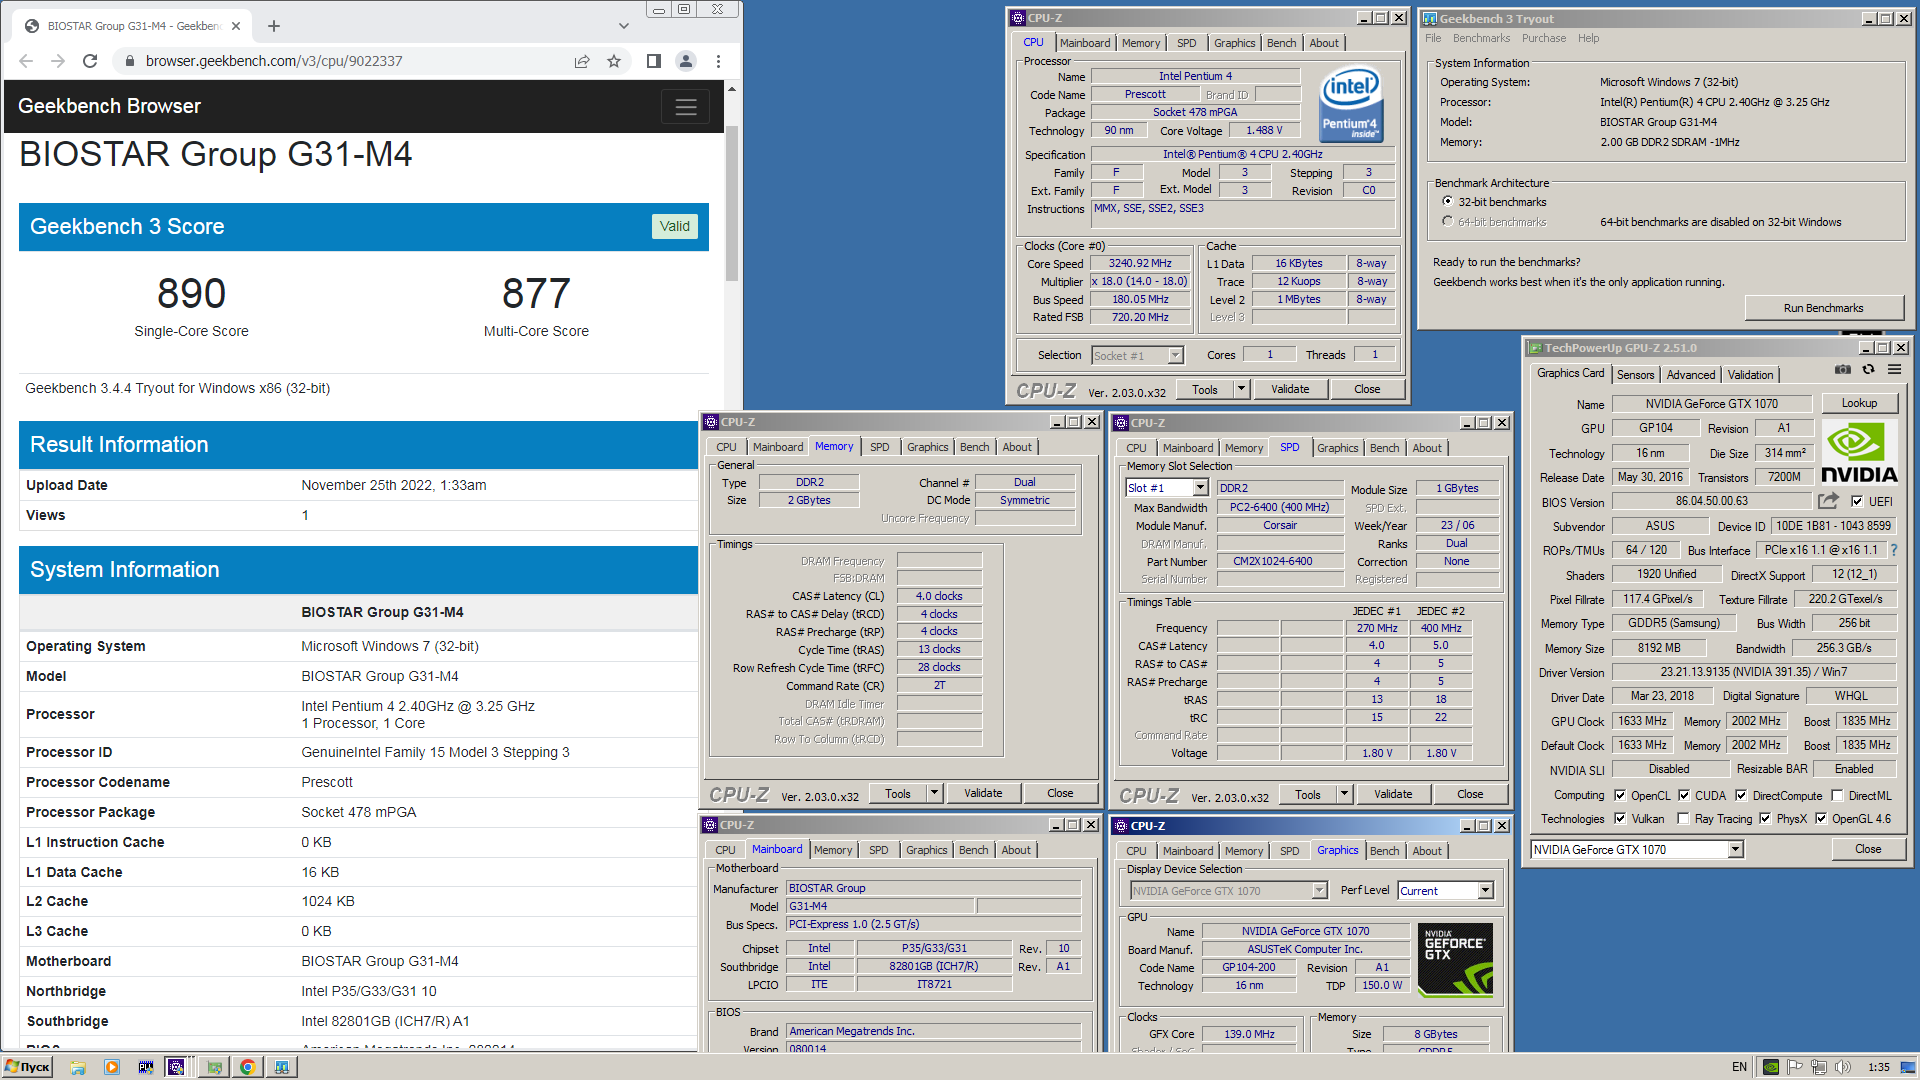This screenshot has height=1080, width=1920.
Task: Open GPU selection dropdown at GPU-Z bottom
Action: click(1736, 850)
